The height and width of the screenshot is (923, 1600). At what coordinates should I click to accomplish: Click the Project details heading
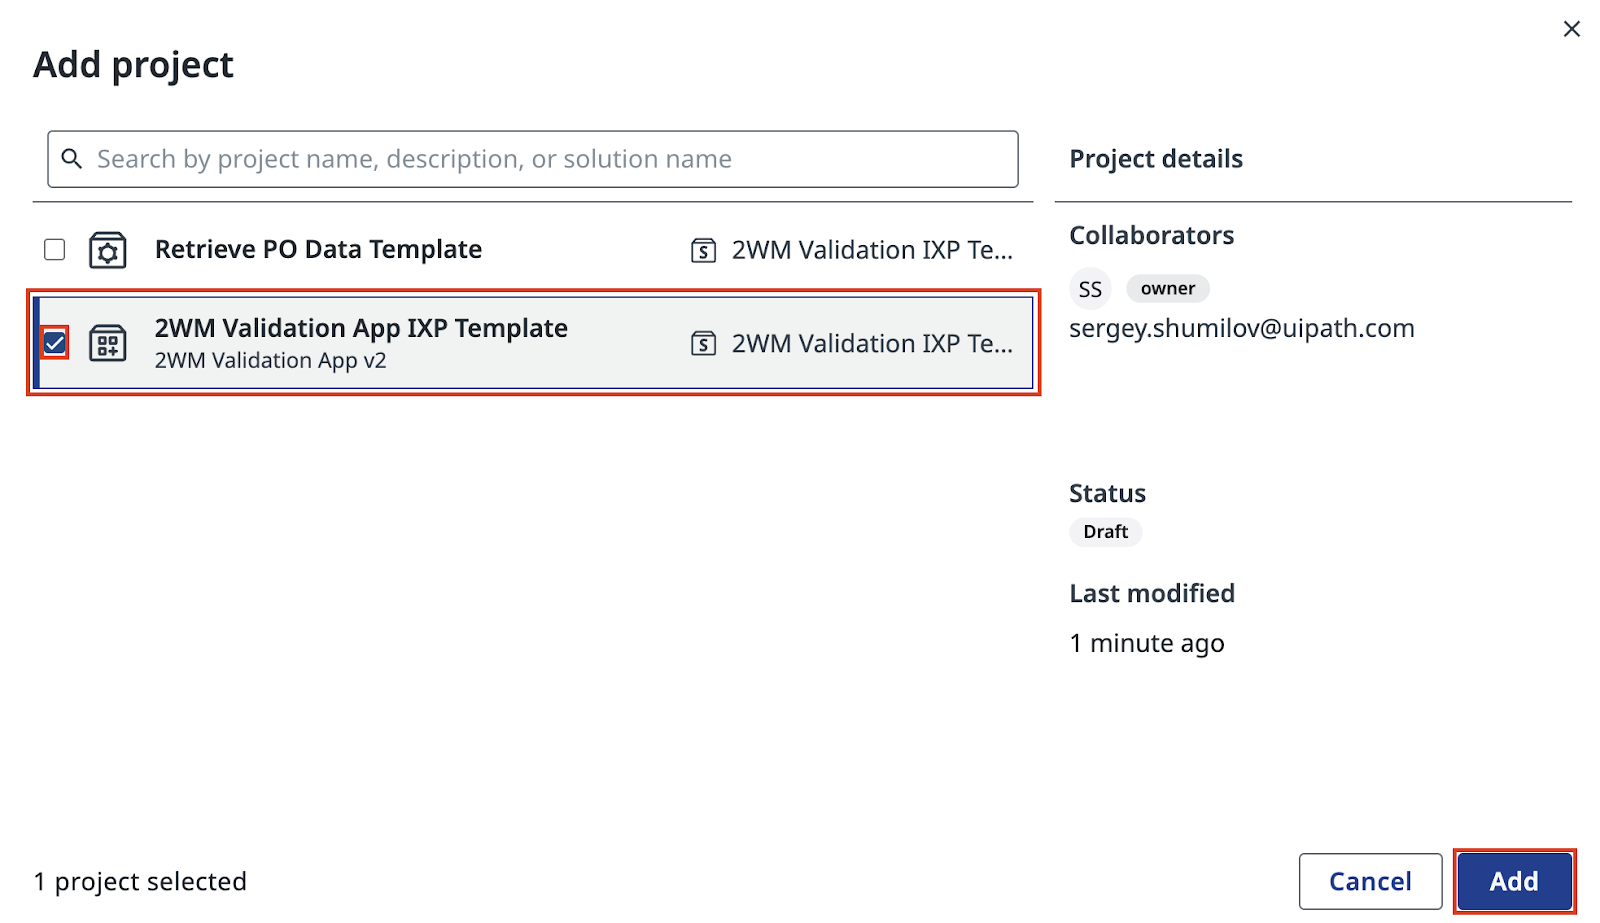coord(1156,159)
